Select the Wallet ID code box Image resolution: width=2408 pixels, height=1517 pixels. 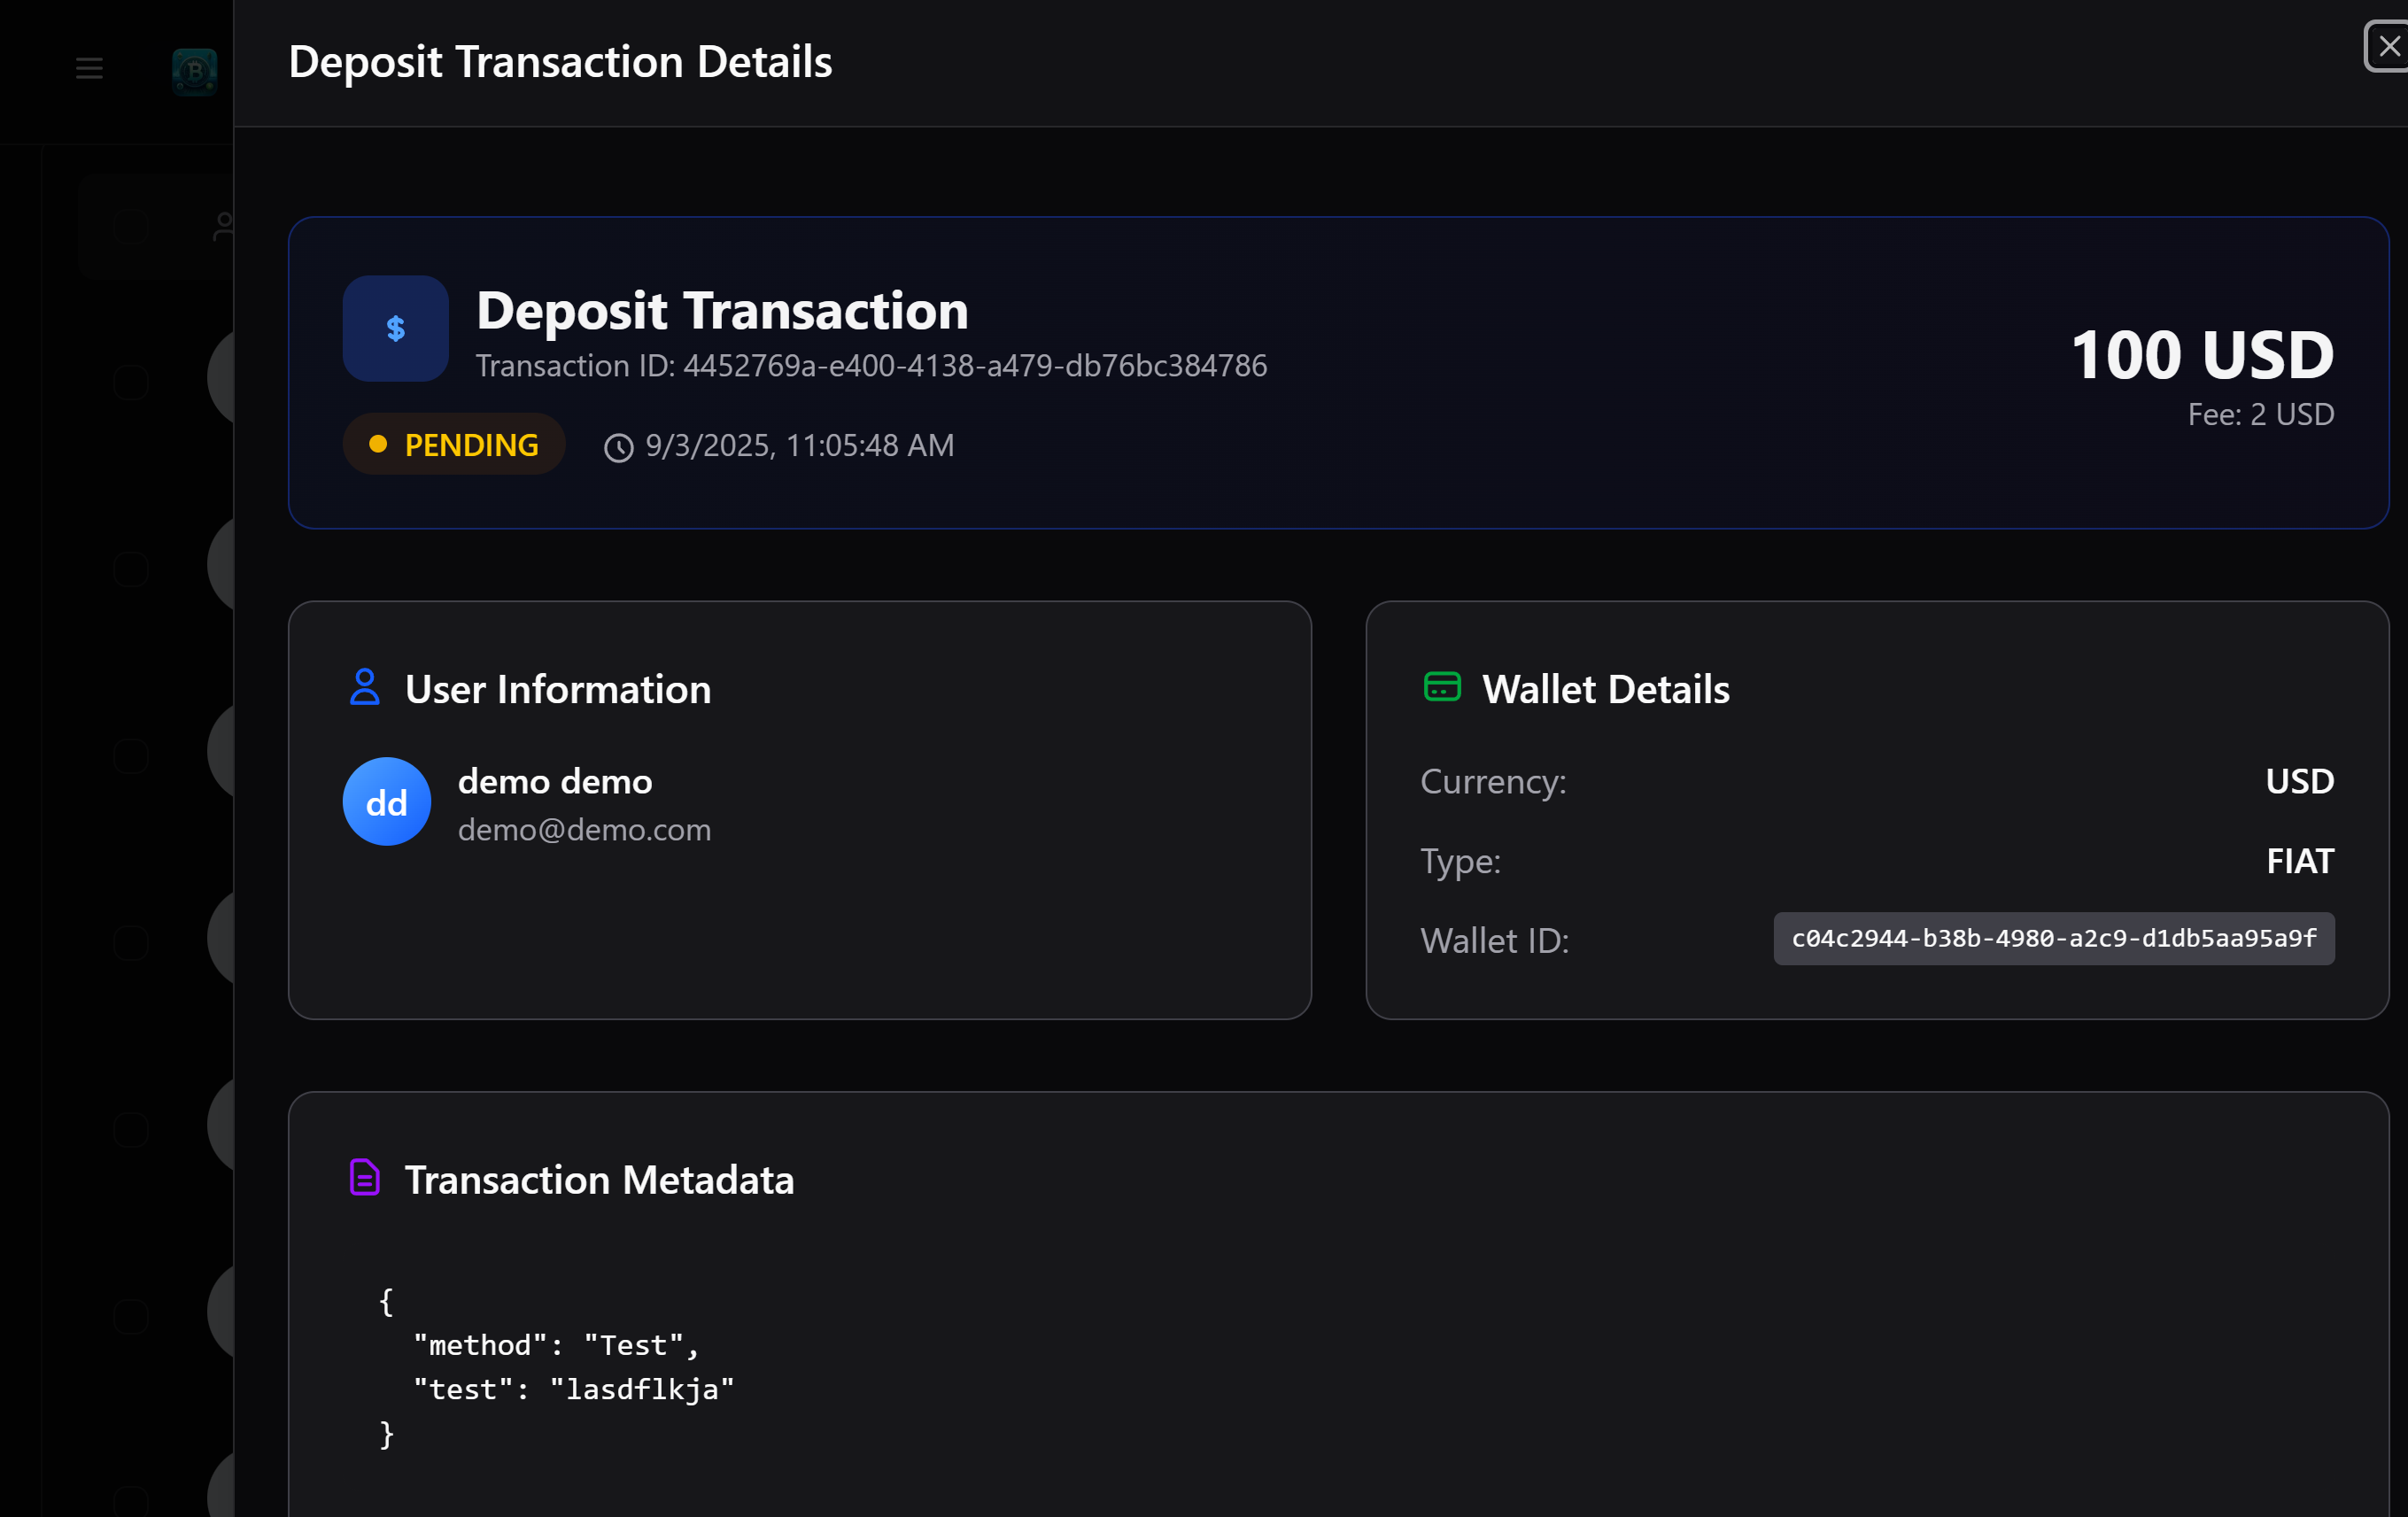click(x=2054, y=939)
